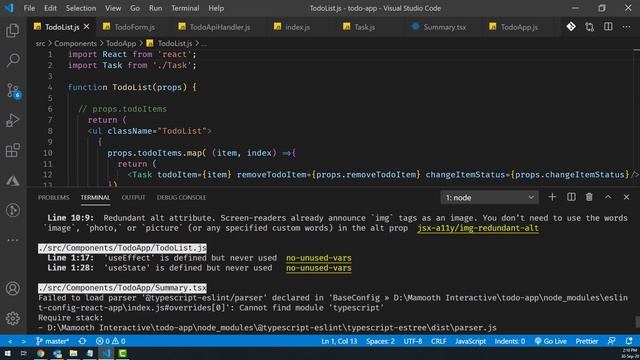This screenshot has width=640, height=360.
Task: Open the Azure view icon in activity bar
Action: 13,180
